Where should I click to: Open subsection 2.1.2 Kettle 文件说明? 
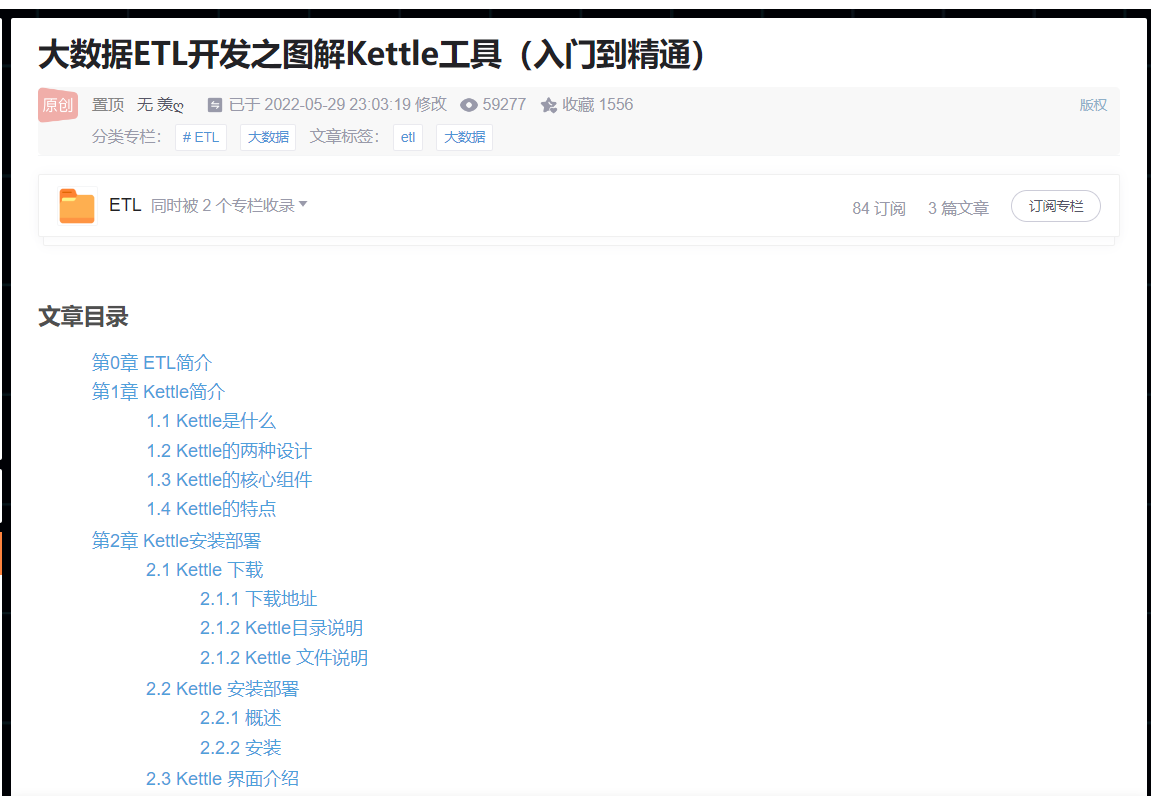(x=284, y=658)
